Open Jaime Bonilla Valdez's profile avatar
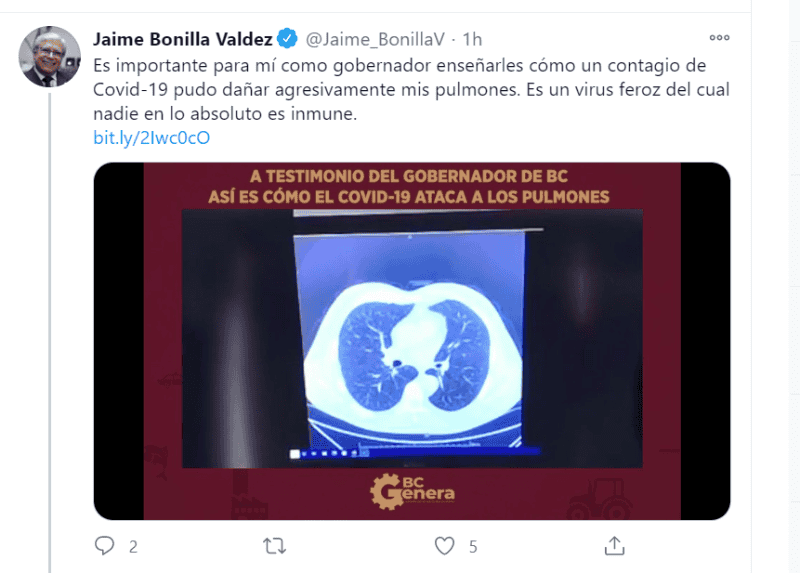Viewport: 800px width, 573px height. [x=49, y=57]
